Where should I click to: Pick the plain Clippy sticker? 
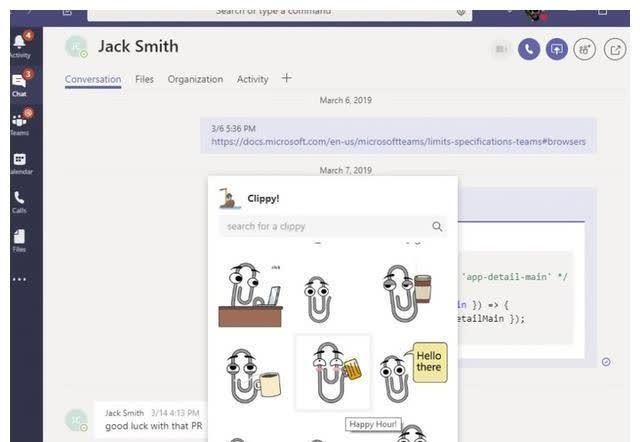pyautogui.click(x=318, y=299)
